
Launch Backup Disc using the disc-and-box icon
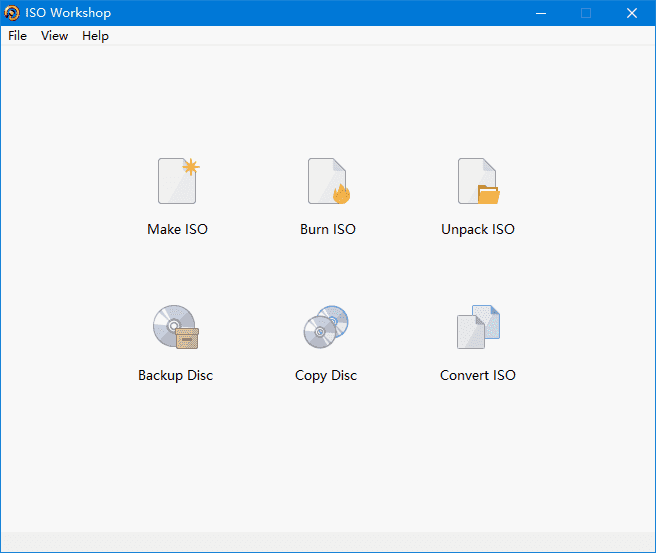tap(176, 327)
